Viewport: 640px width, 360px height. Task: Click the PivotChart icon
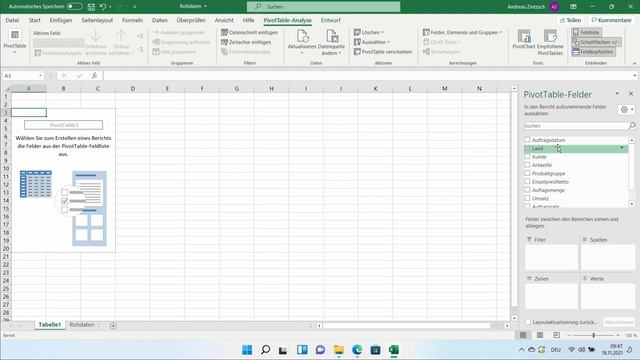pyautogui.click(x=524, y=36)
